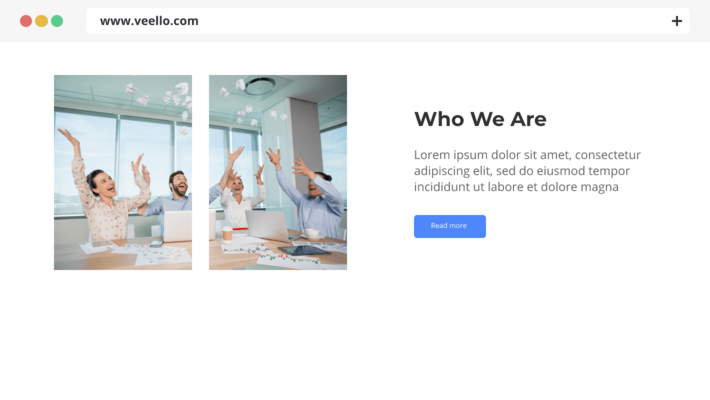Click the blank area of the address bar
This screenshot has height=400, width=710.
click(430, 21)
